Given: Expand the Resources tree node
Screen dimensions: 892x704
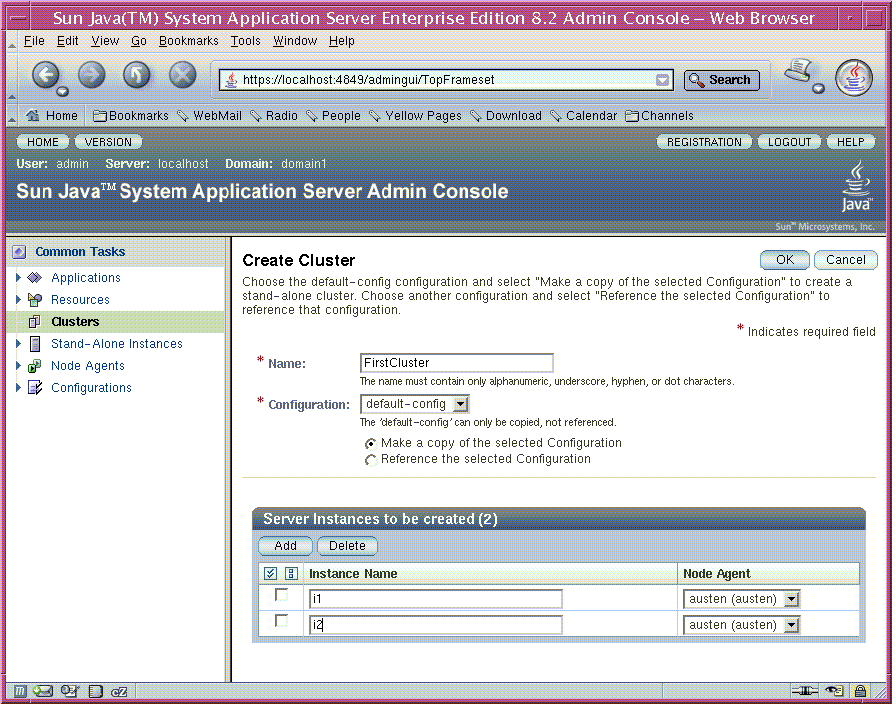Looking at the screenshot, I should (x=18, y=300).
